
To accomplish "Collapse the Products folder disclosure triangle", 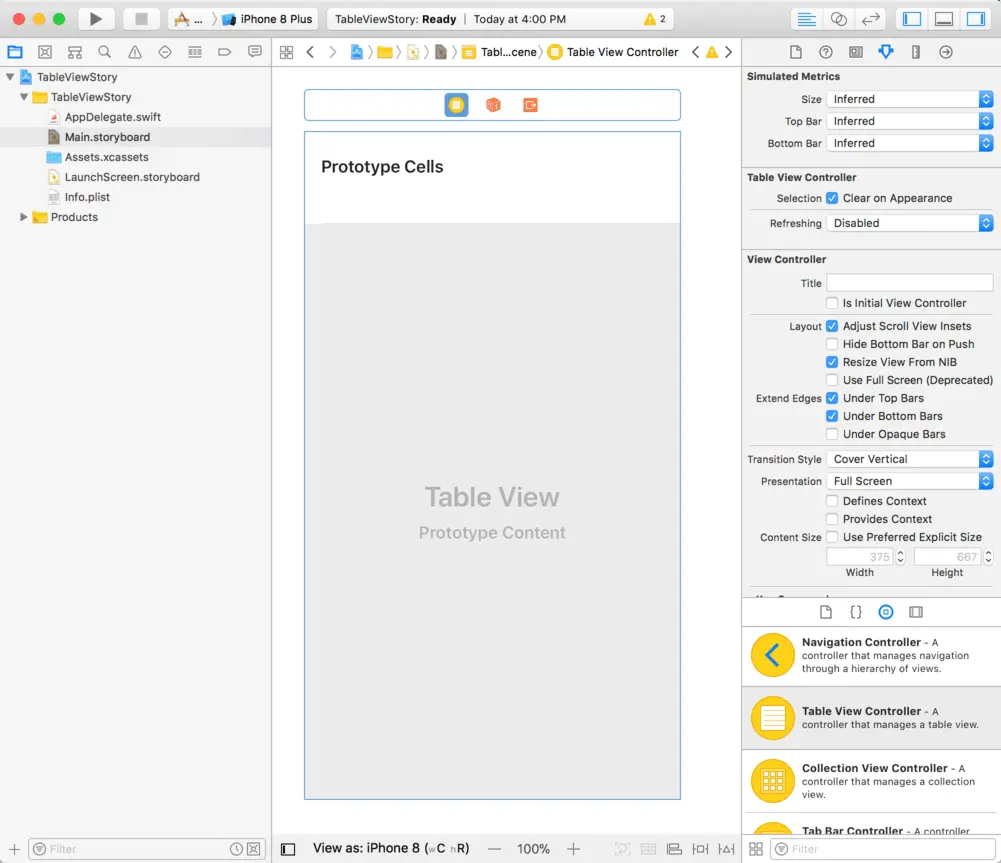I will coord(24,217).
